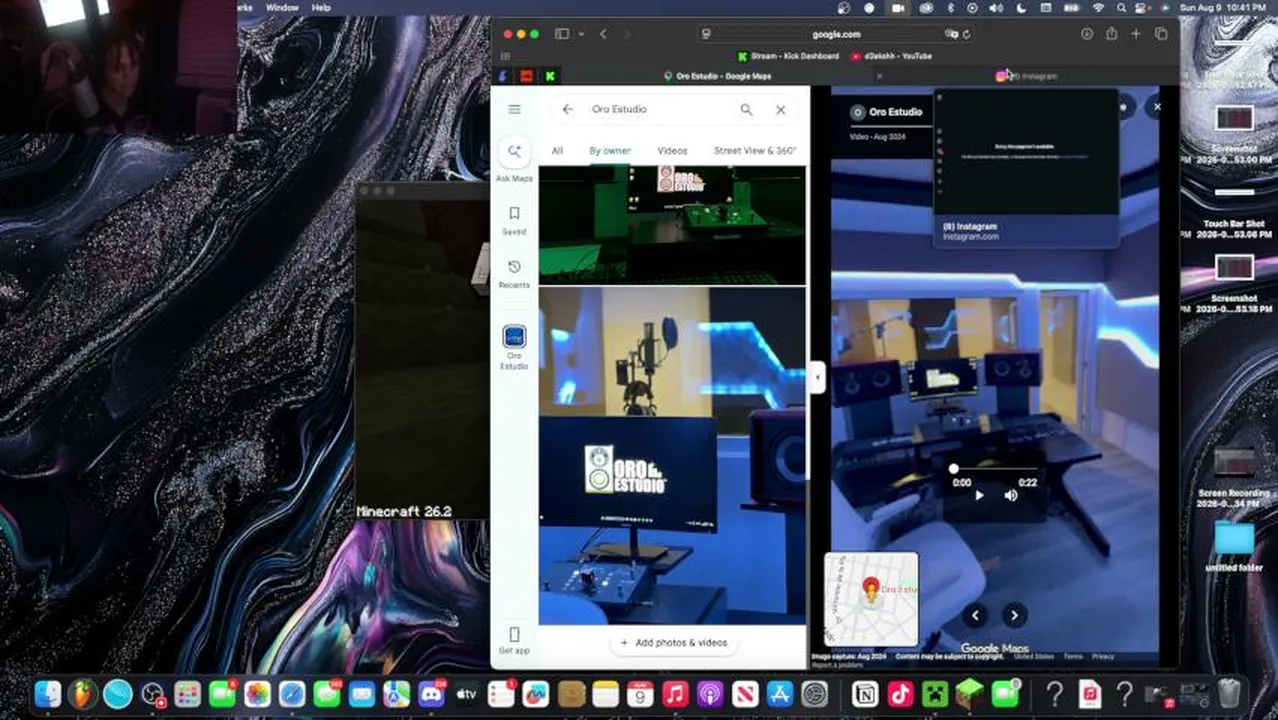The image size is (1278, 720).
Task: Open Discord from the Dock
Action: point(432,693)
